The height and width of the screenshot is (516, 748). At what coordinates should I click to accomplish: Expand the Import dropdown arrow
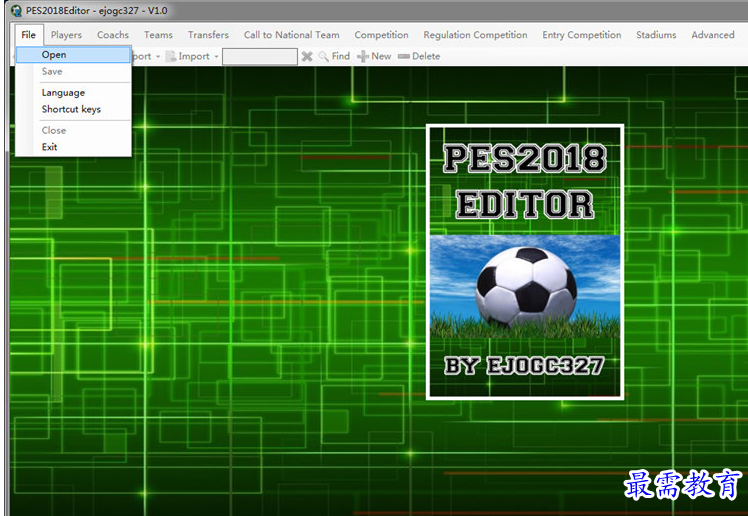click(216, 57)
